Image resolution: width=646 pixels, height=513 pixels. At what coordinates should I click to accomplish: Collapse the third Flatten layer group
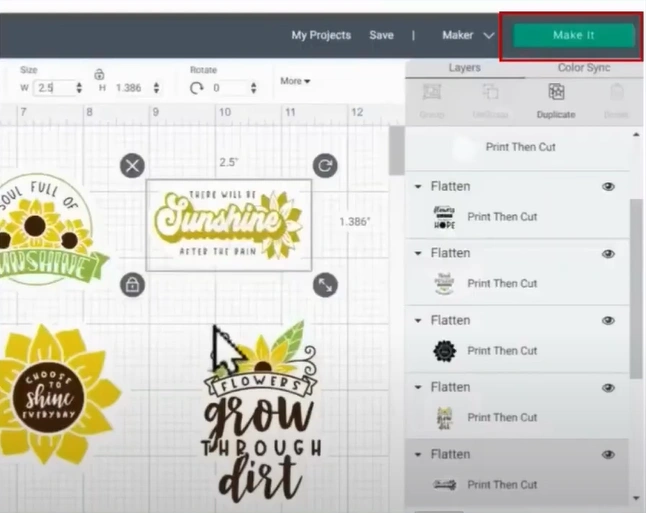418,321
